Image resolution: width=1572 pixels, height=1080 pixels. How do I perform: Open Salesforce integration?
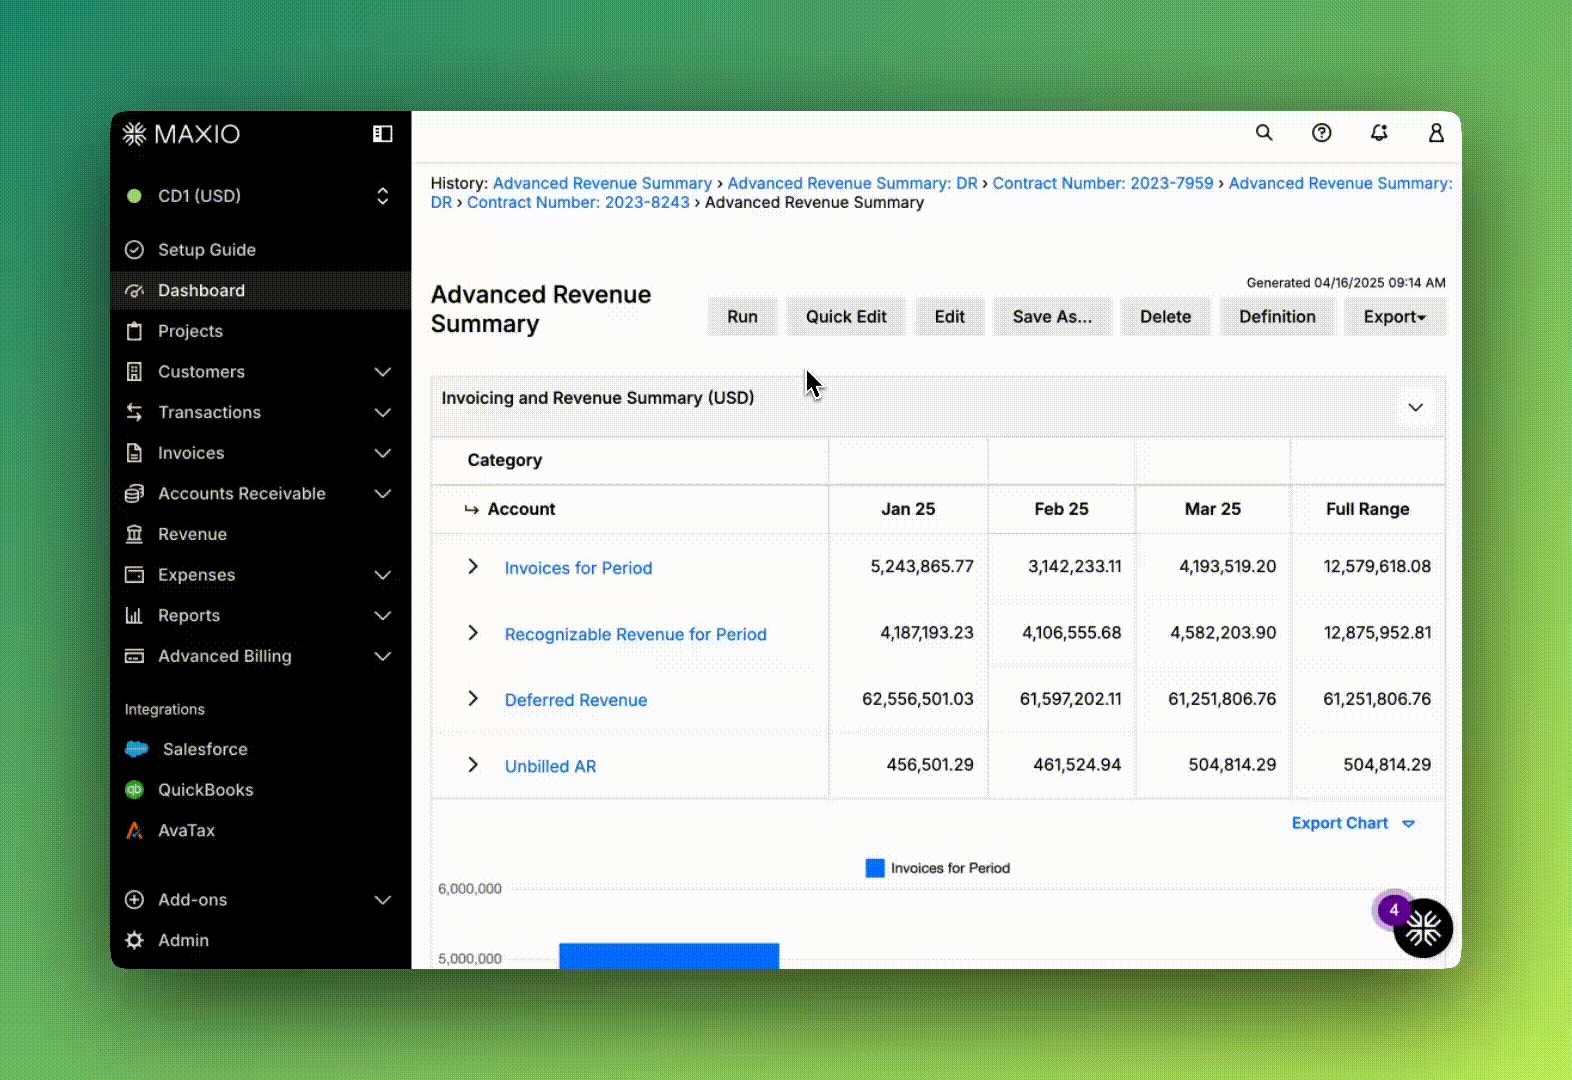tap(260, 749)
